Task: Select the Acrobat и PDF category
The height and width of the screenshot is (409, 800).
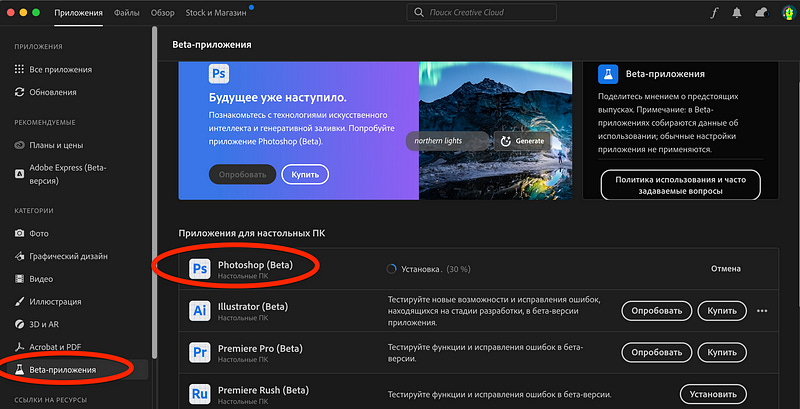Action: (56, 347)
